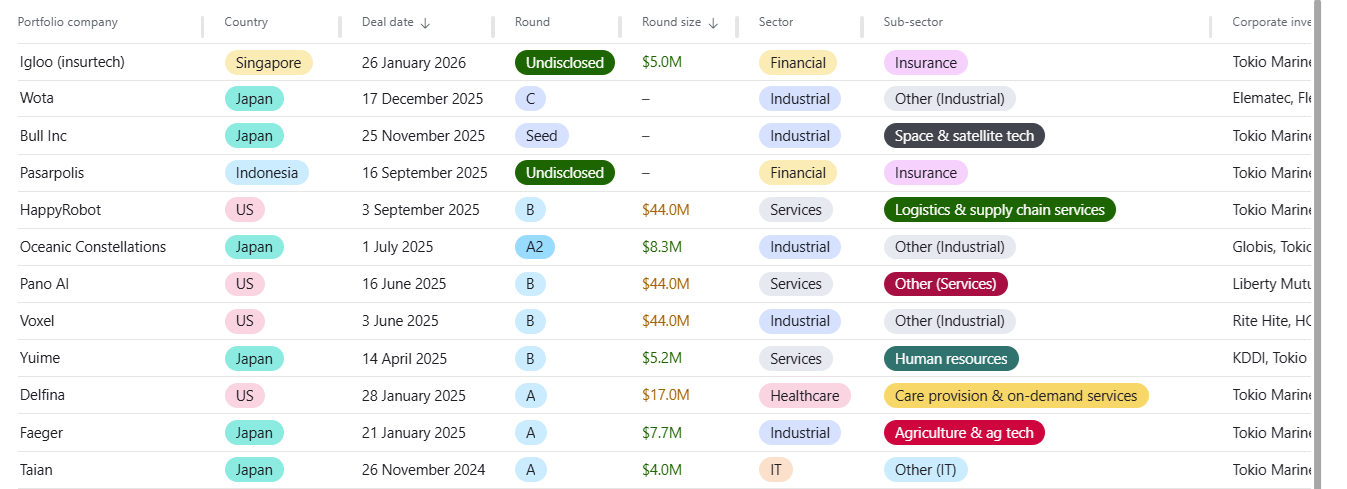
Task: Click the A2 round badge
Action: [534, 247]
